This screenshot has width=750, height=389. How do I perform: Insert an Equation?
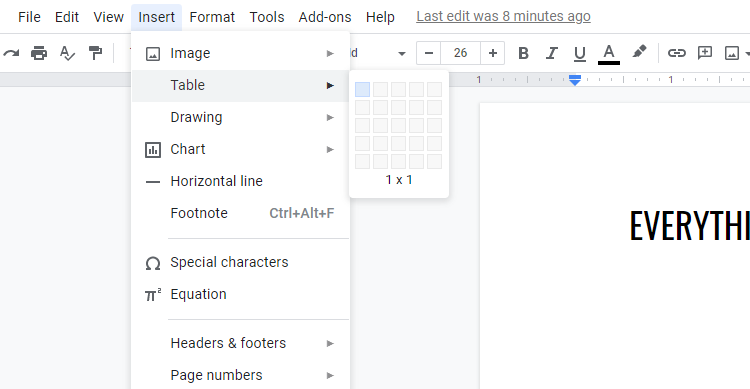pos(241,294)
